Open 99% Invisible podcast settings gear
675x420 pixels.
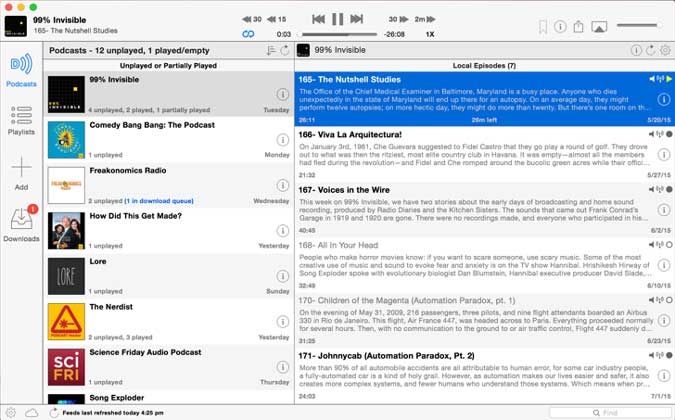tap(665, 50)
